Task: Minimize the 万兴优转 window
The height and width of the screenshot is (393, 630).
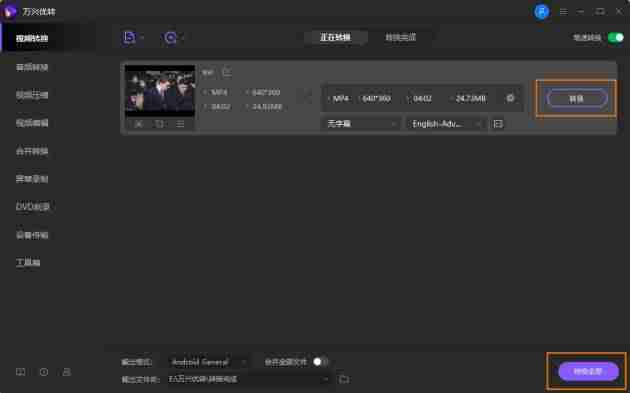Action: coord(581,12)
